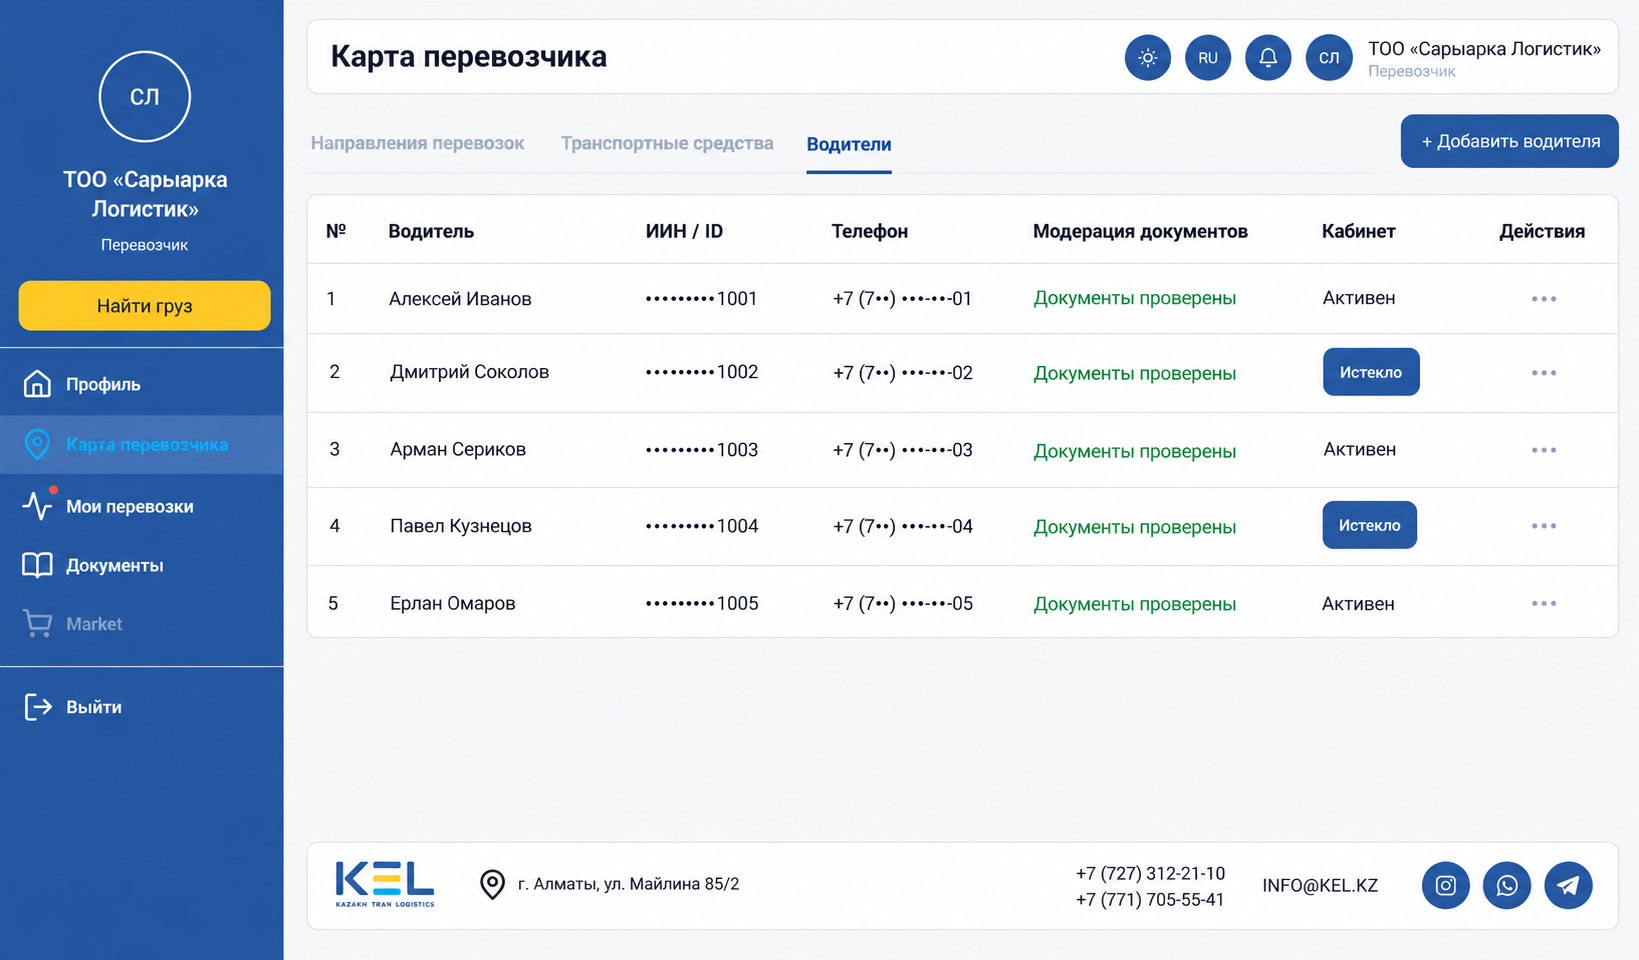Toggle the light/dark theme sun icon

point(1147,58)
